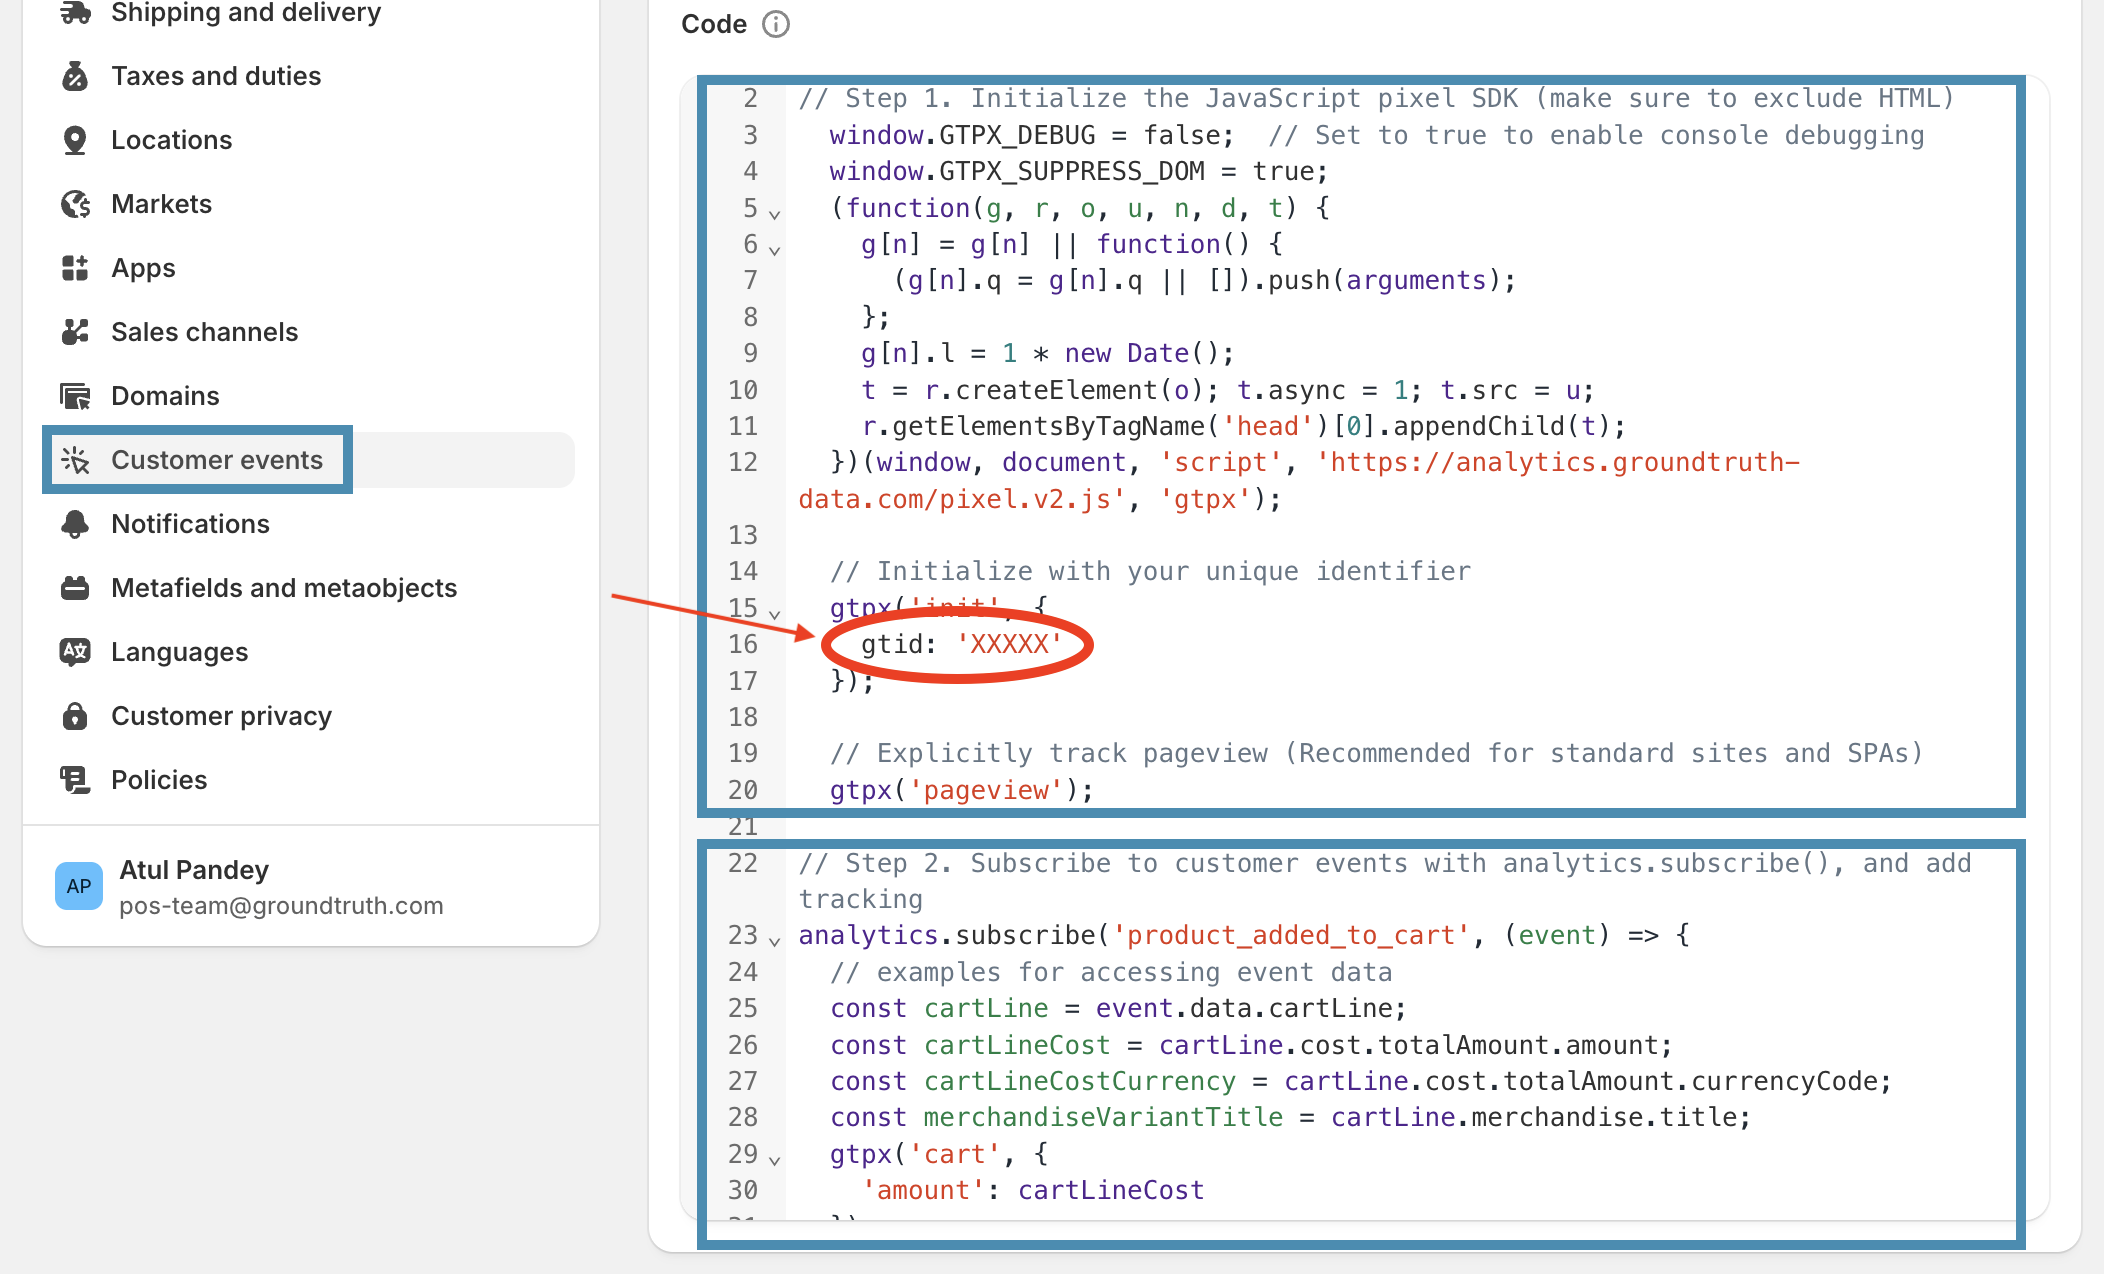Screen dimensions: 2104x1274
Task: Click the Notifications bell icon
Action: [x=75, y=524]
